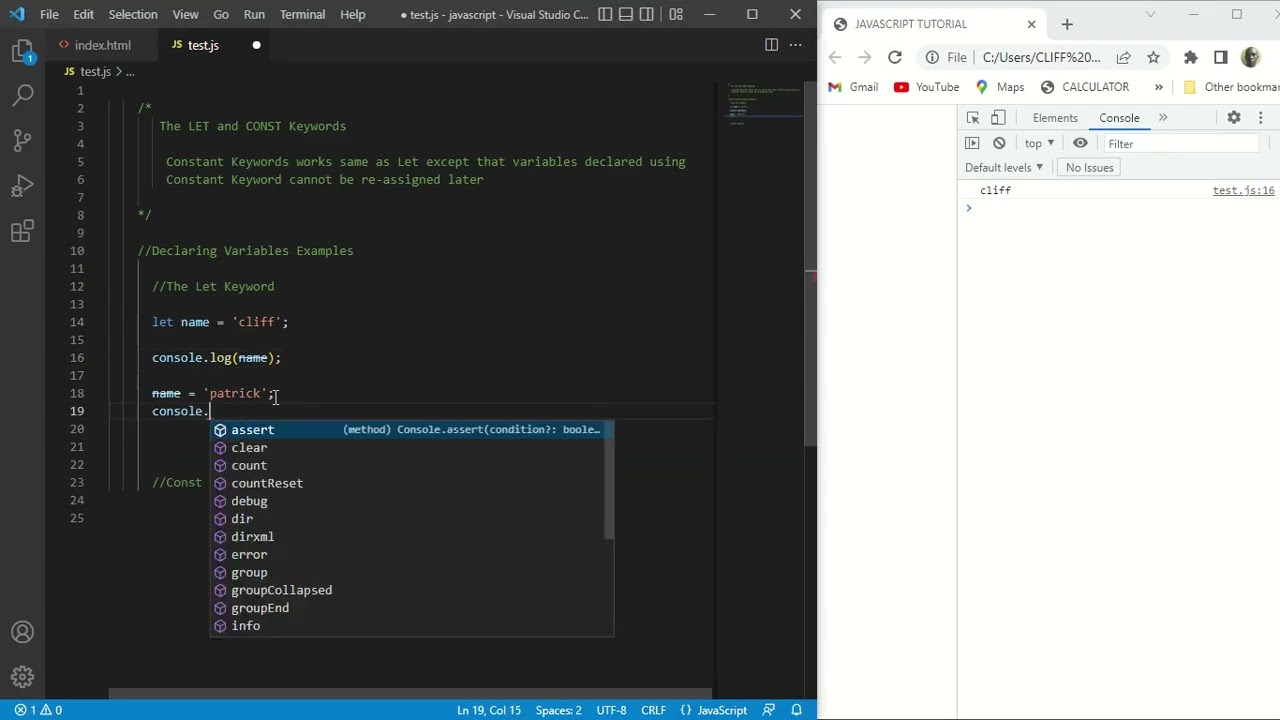The height and width of the screenshot is (720, 1280).
Task: Clear the DevTools console
Action: [x=999, y=144]
